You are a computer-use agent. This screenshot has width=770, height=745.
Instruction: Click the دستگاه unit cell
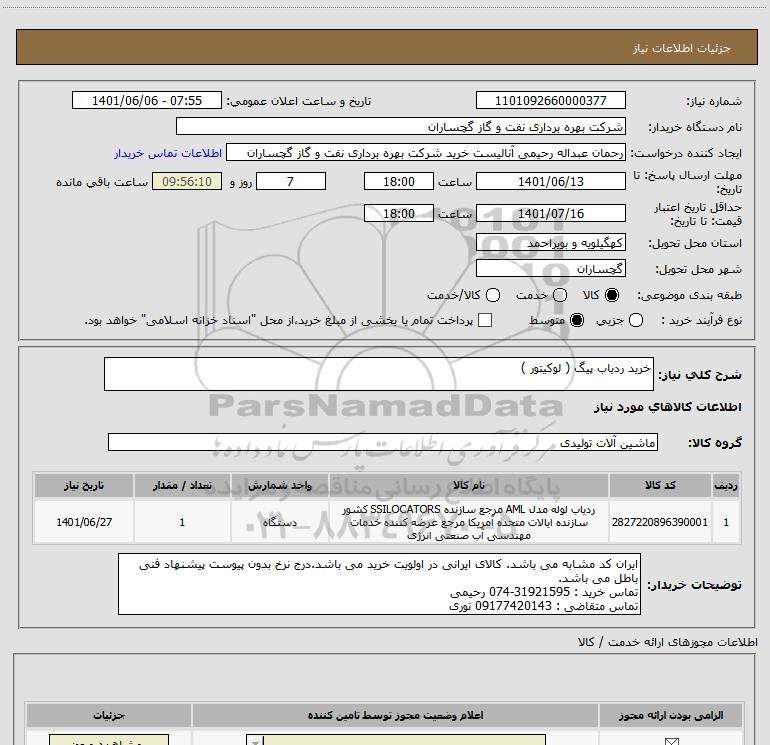pos(280,522)
